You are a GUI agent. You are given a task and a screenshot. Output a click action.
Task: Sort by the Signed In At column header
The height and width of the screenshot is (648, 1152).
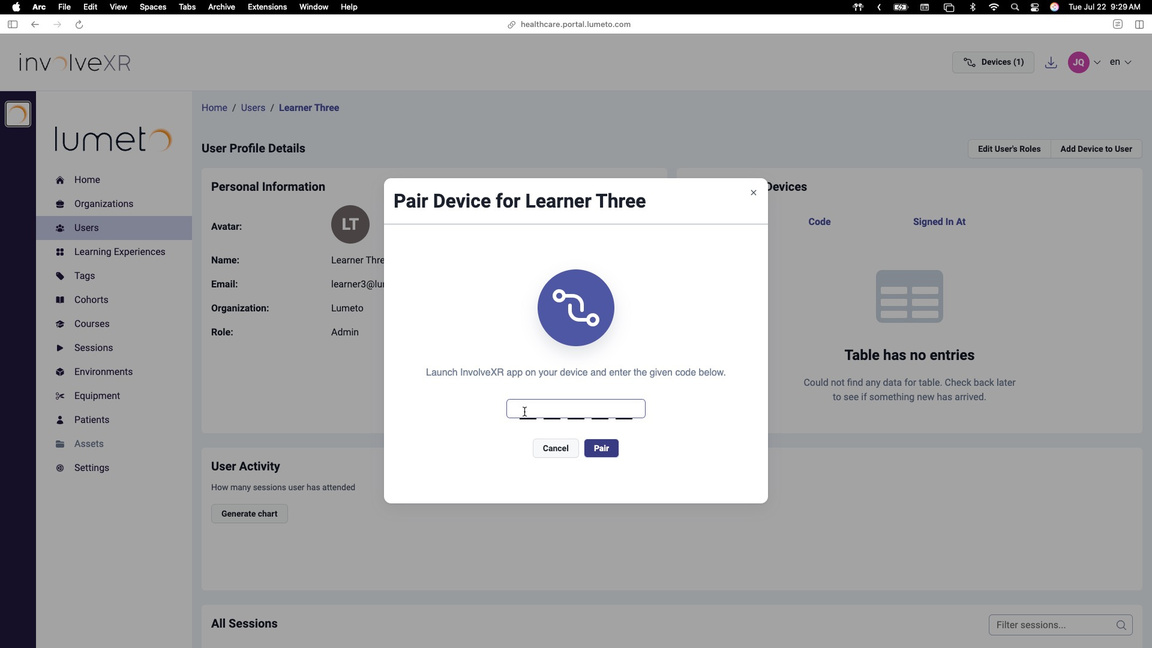(x=939, y=222)
